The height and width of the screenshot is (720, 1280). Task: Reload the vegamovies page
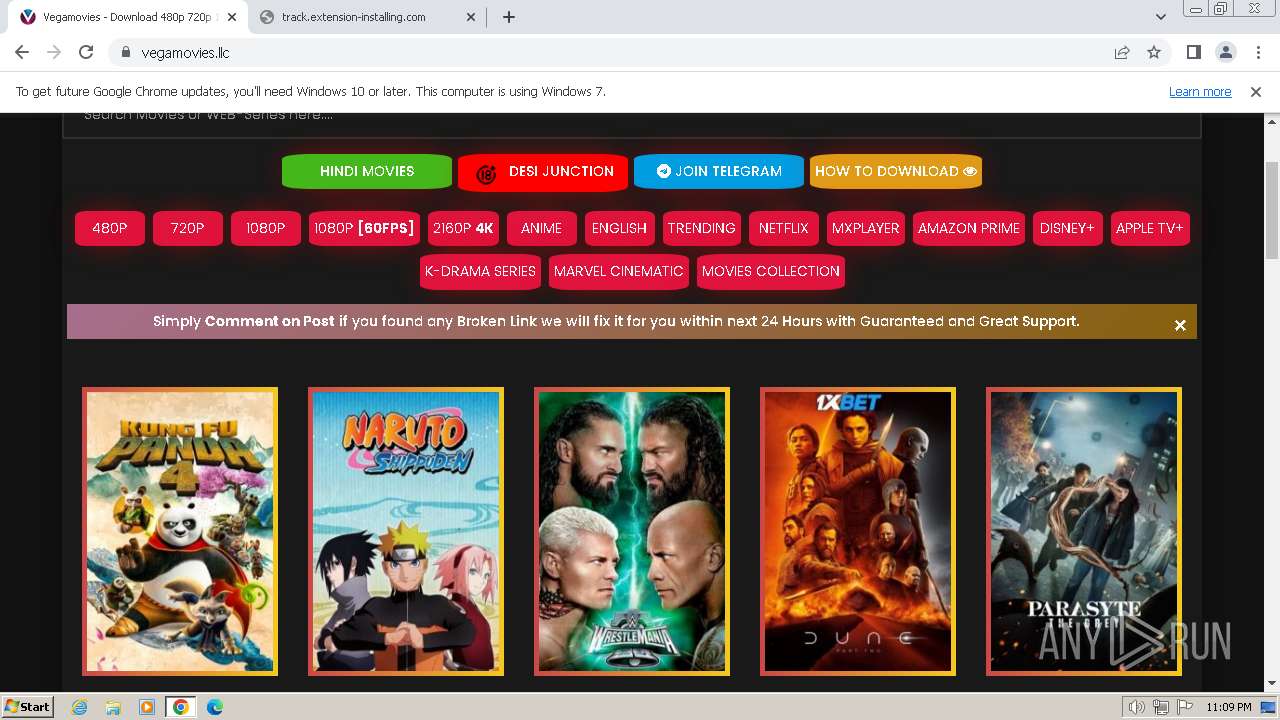pyautogui.click(x=86, y=52)
